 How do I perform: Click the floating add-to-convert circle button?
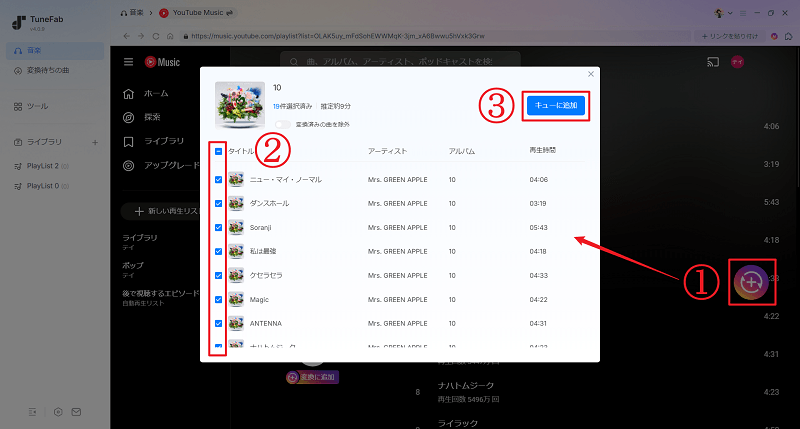[x=751, y=282]
